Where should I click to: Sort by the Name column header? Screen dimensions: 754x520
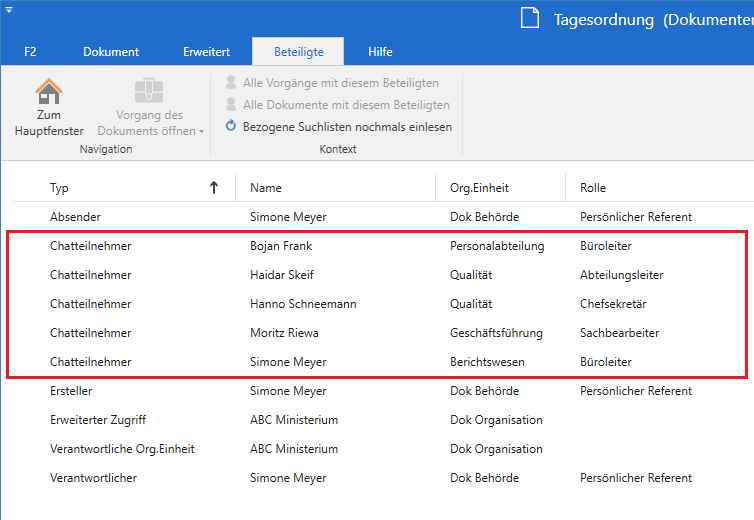(266, 187)
